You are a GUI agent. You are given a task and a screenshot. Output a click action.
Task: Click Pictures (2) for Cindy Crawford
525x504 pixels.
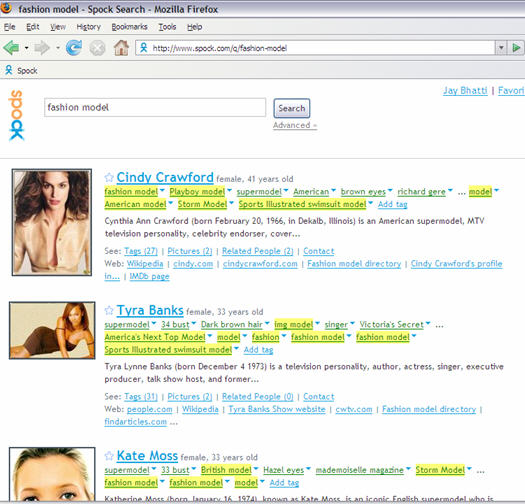(x=190, y=251)
